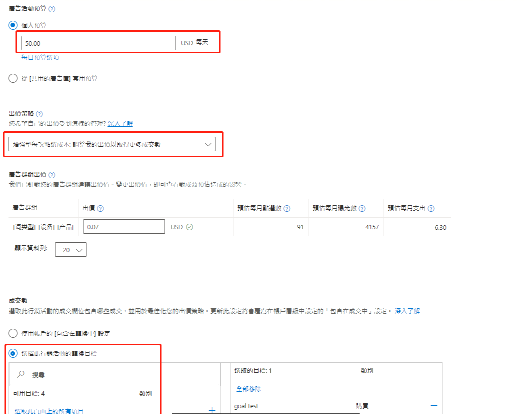The width and height of the screenshot is (524, 414).
Task: Click the remove all link in the selected goals
Action: point(248,389)
